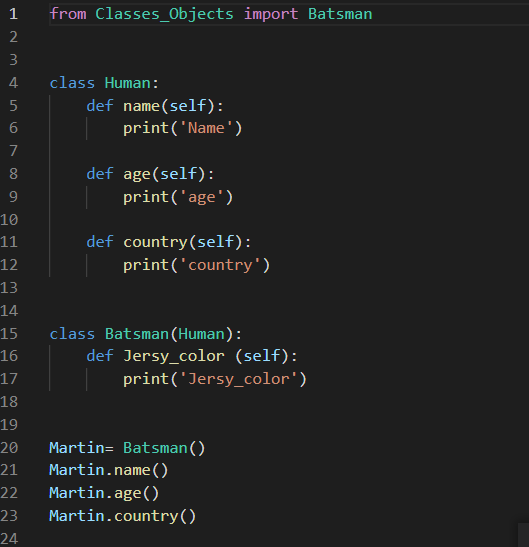Click the string 'Name' on line 6
This screenshot has height=547, width=529.
point(206,128)
